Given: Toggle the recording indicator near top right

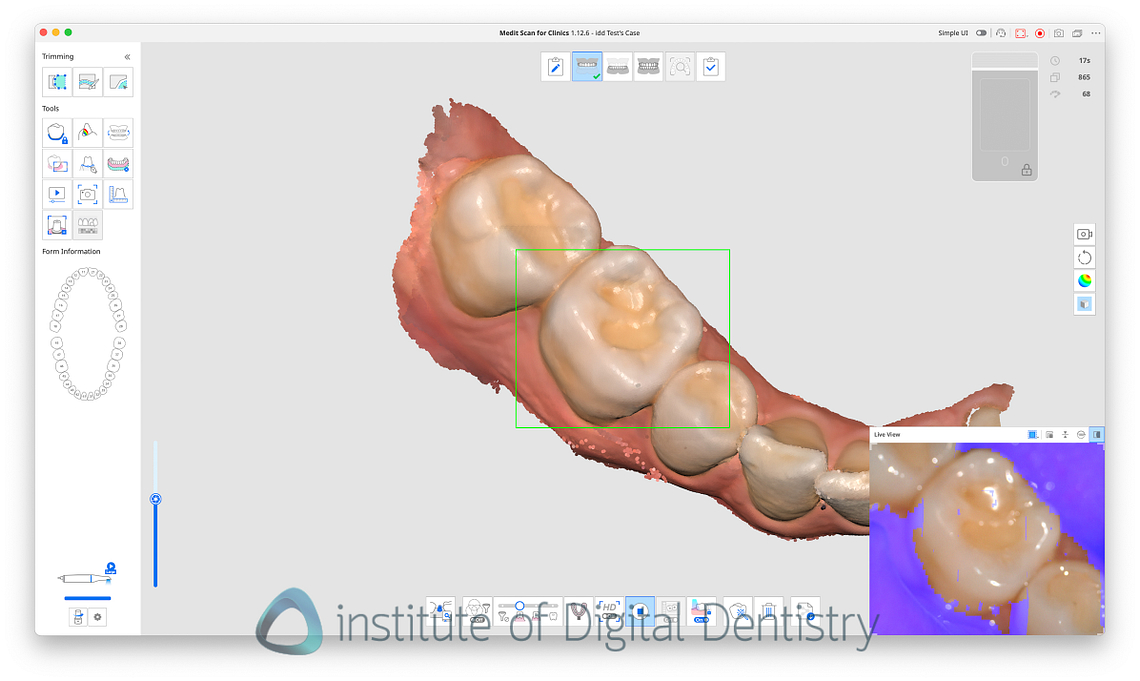Looking at the screenshot, I should point(1040,33).
